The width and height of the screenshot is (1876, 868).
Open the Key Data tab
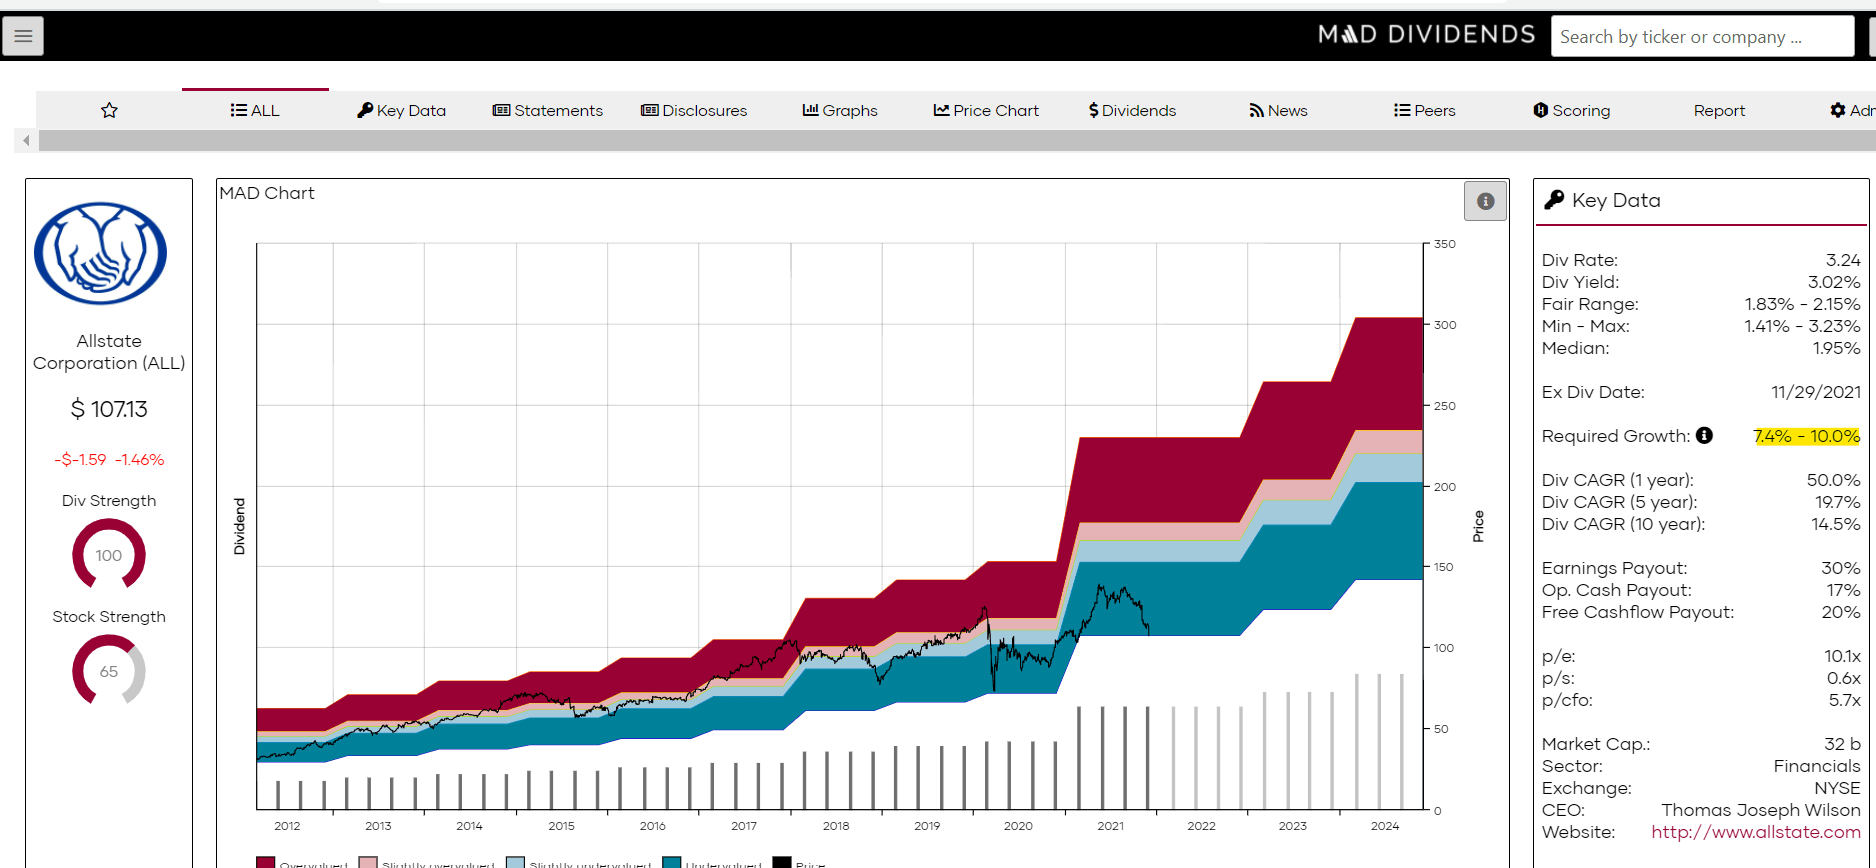[x=402, y=110]
